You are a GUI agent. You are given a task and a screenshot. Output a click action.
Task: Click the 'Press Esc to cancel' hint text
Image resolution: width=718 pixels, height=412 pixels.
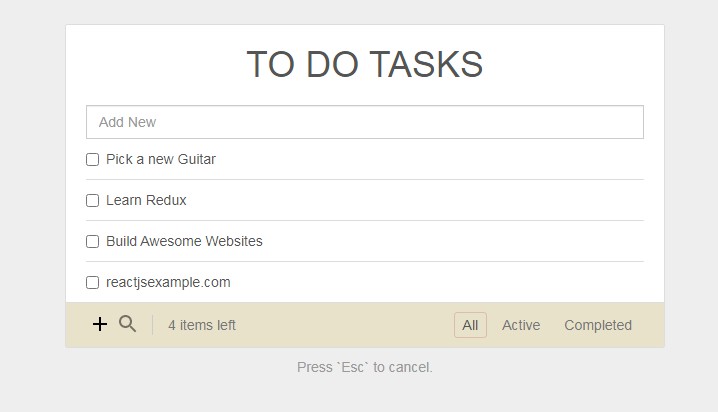coord(364,367)
